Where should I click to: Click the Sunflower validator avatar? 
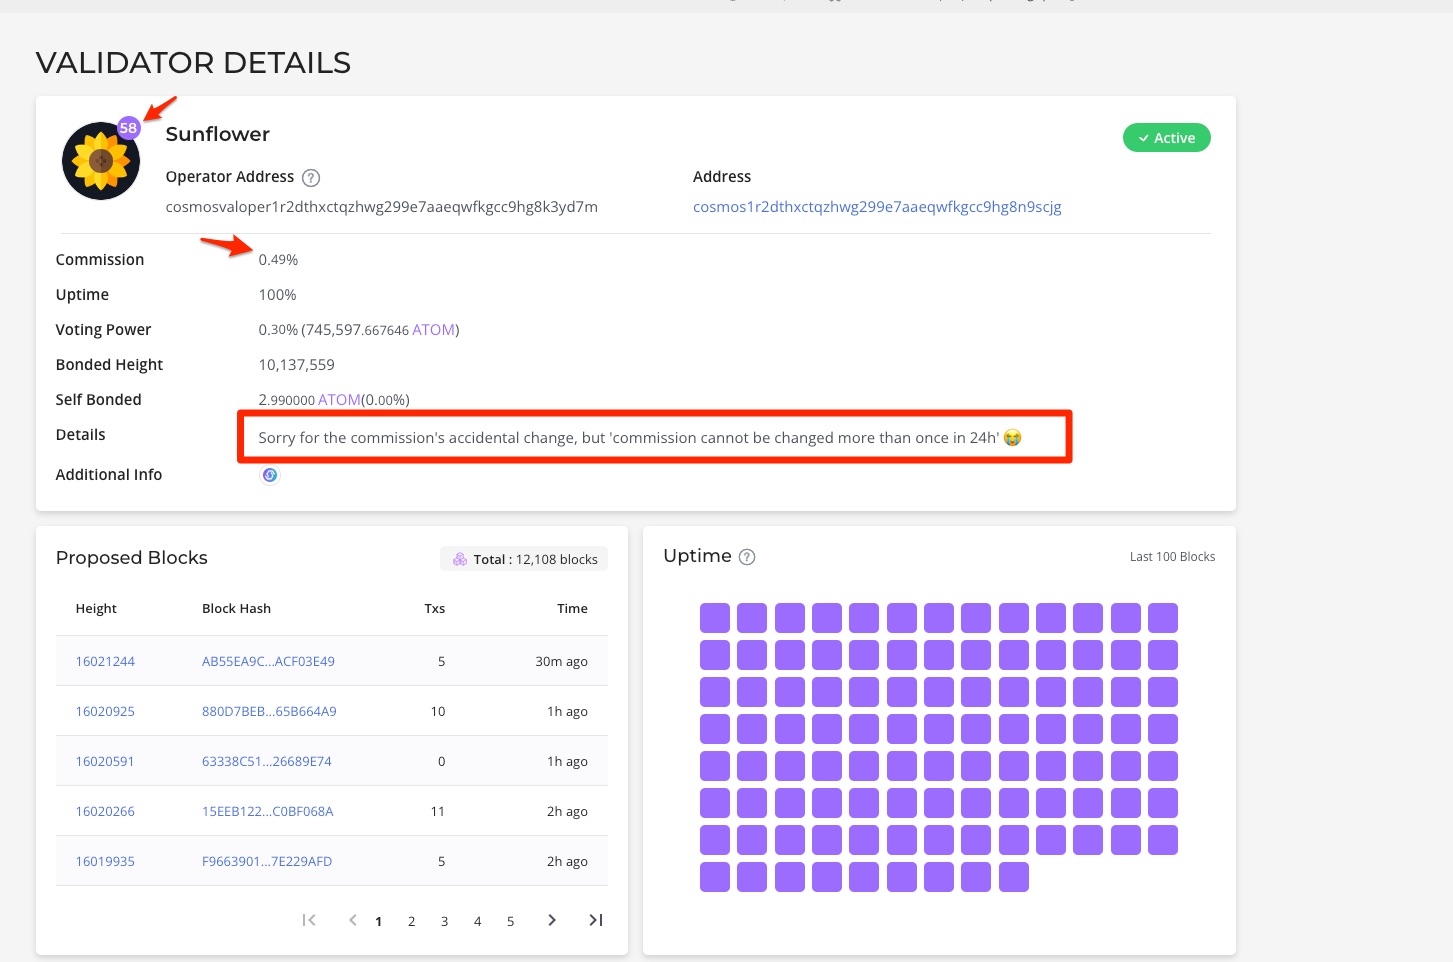[x=100, y=160]
